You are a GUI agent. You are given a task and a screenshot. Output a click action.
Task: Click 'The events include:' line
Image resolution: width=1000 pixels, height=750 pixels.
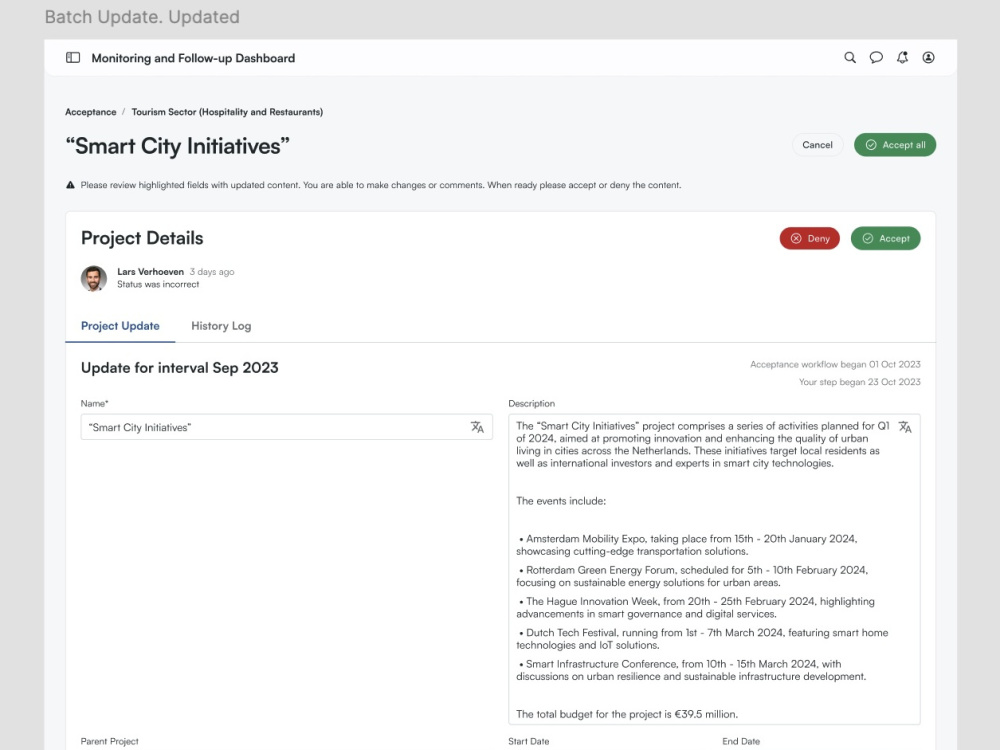click(561, 501)
